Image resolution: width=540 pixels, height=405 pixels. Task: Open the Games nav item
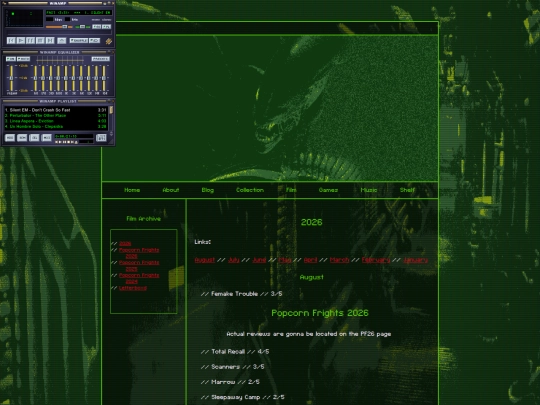click(328, 190)
